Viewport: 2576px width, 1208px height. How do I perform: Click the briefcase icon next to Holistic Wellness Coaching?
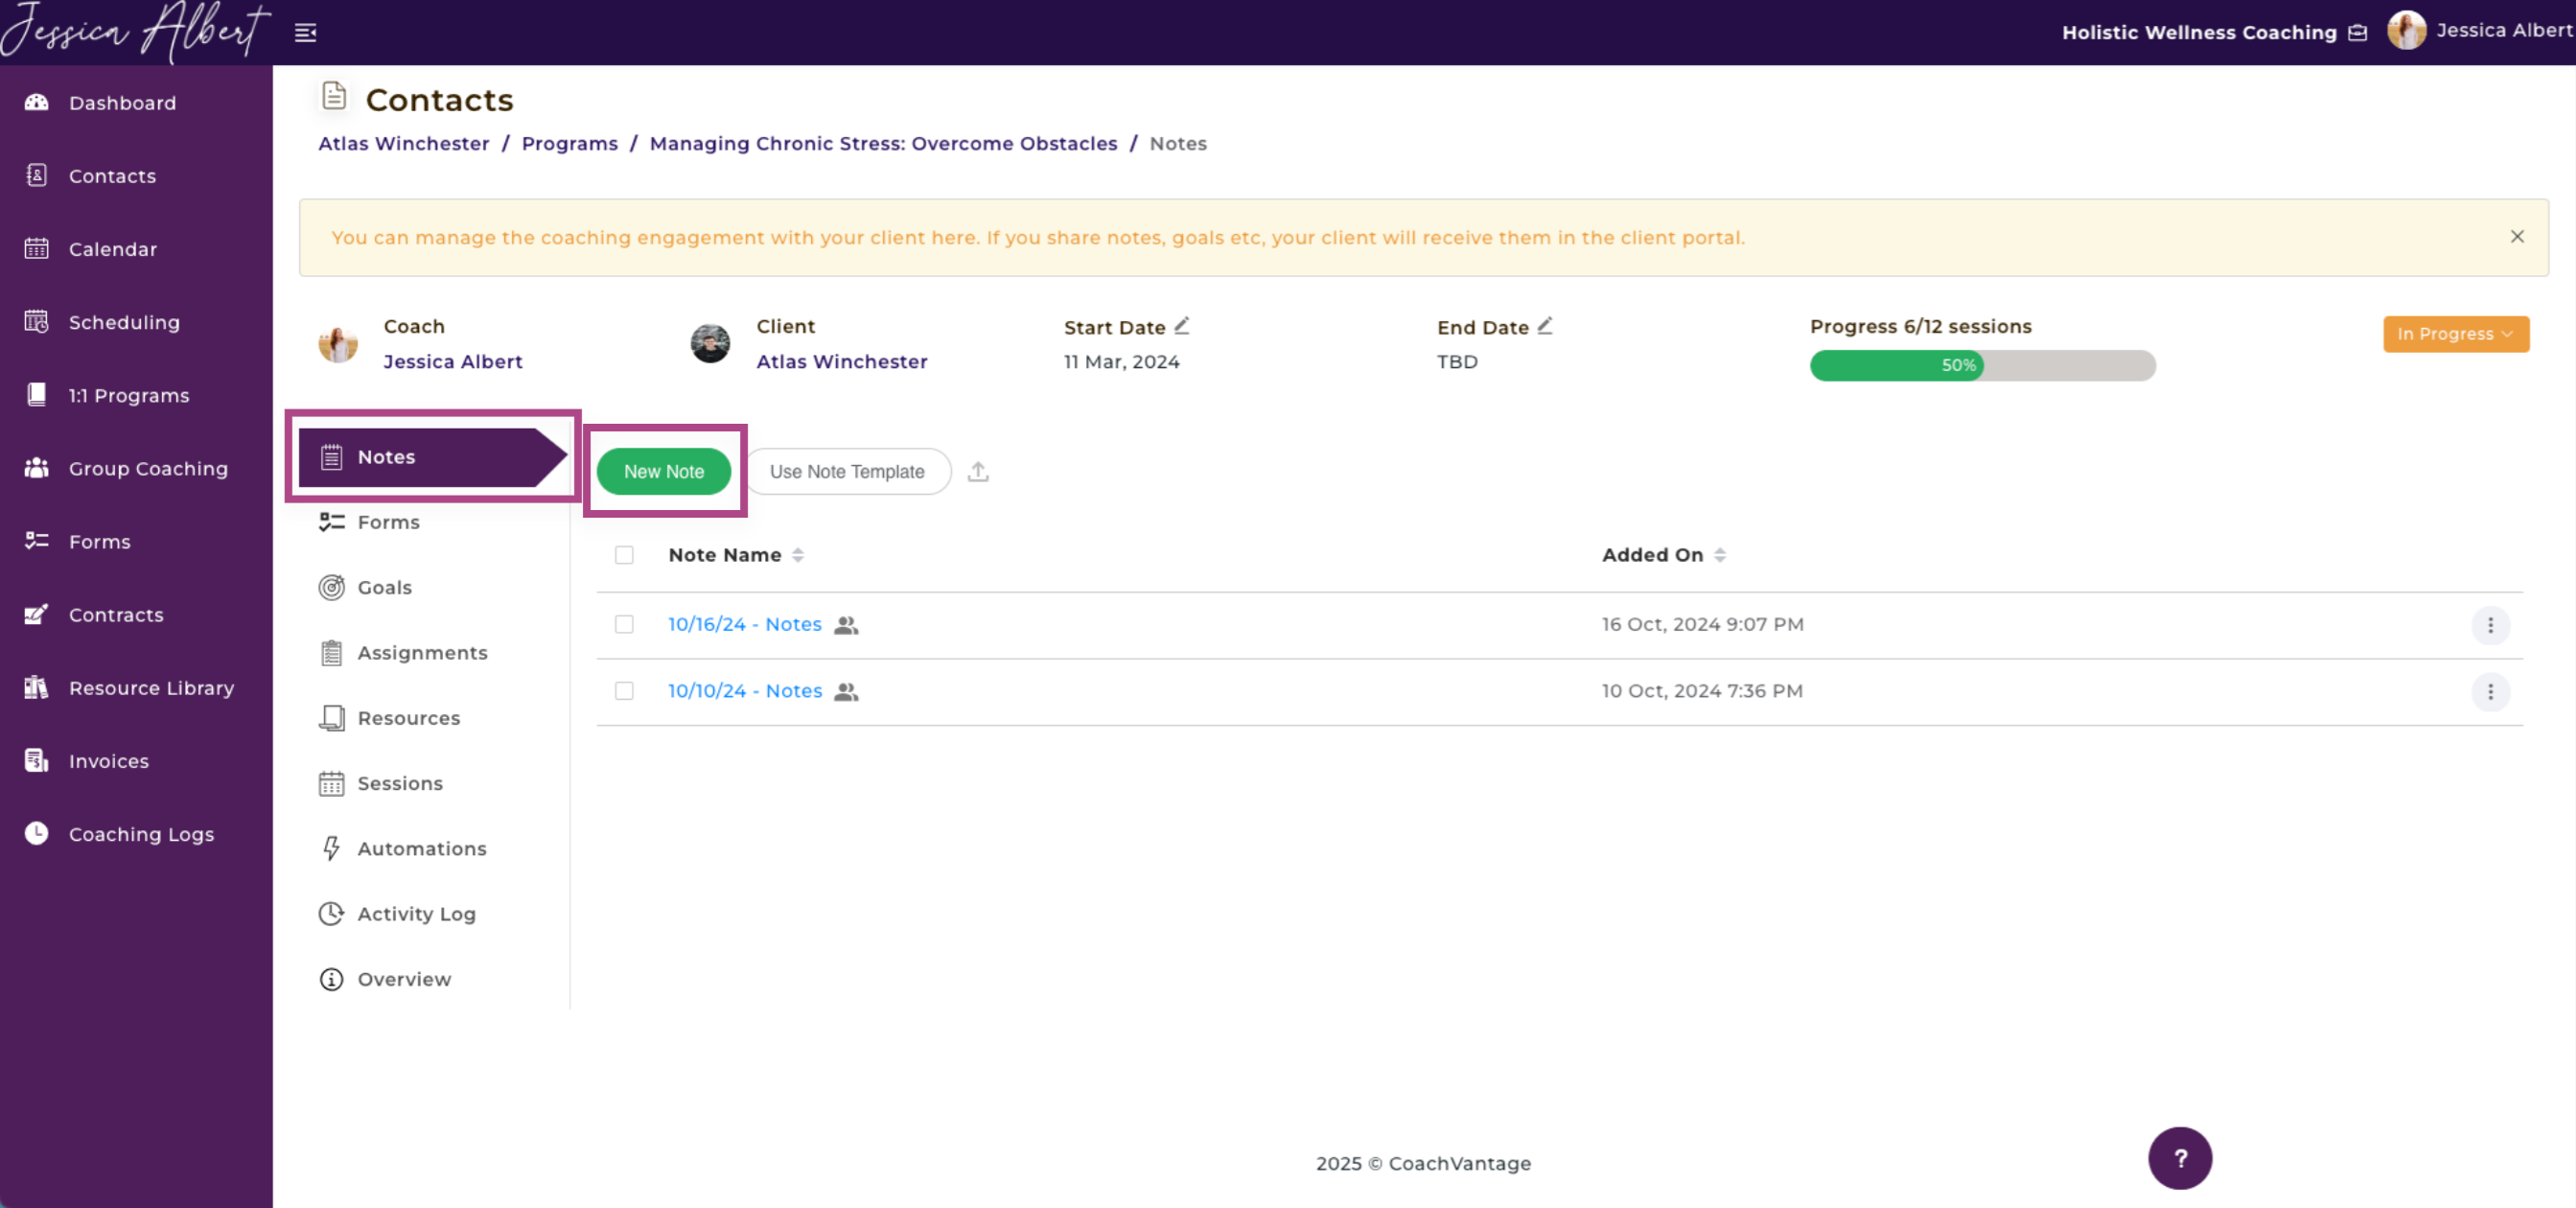(2357, 33)
